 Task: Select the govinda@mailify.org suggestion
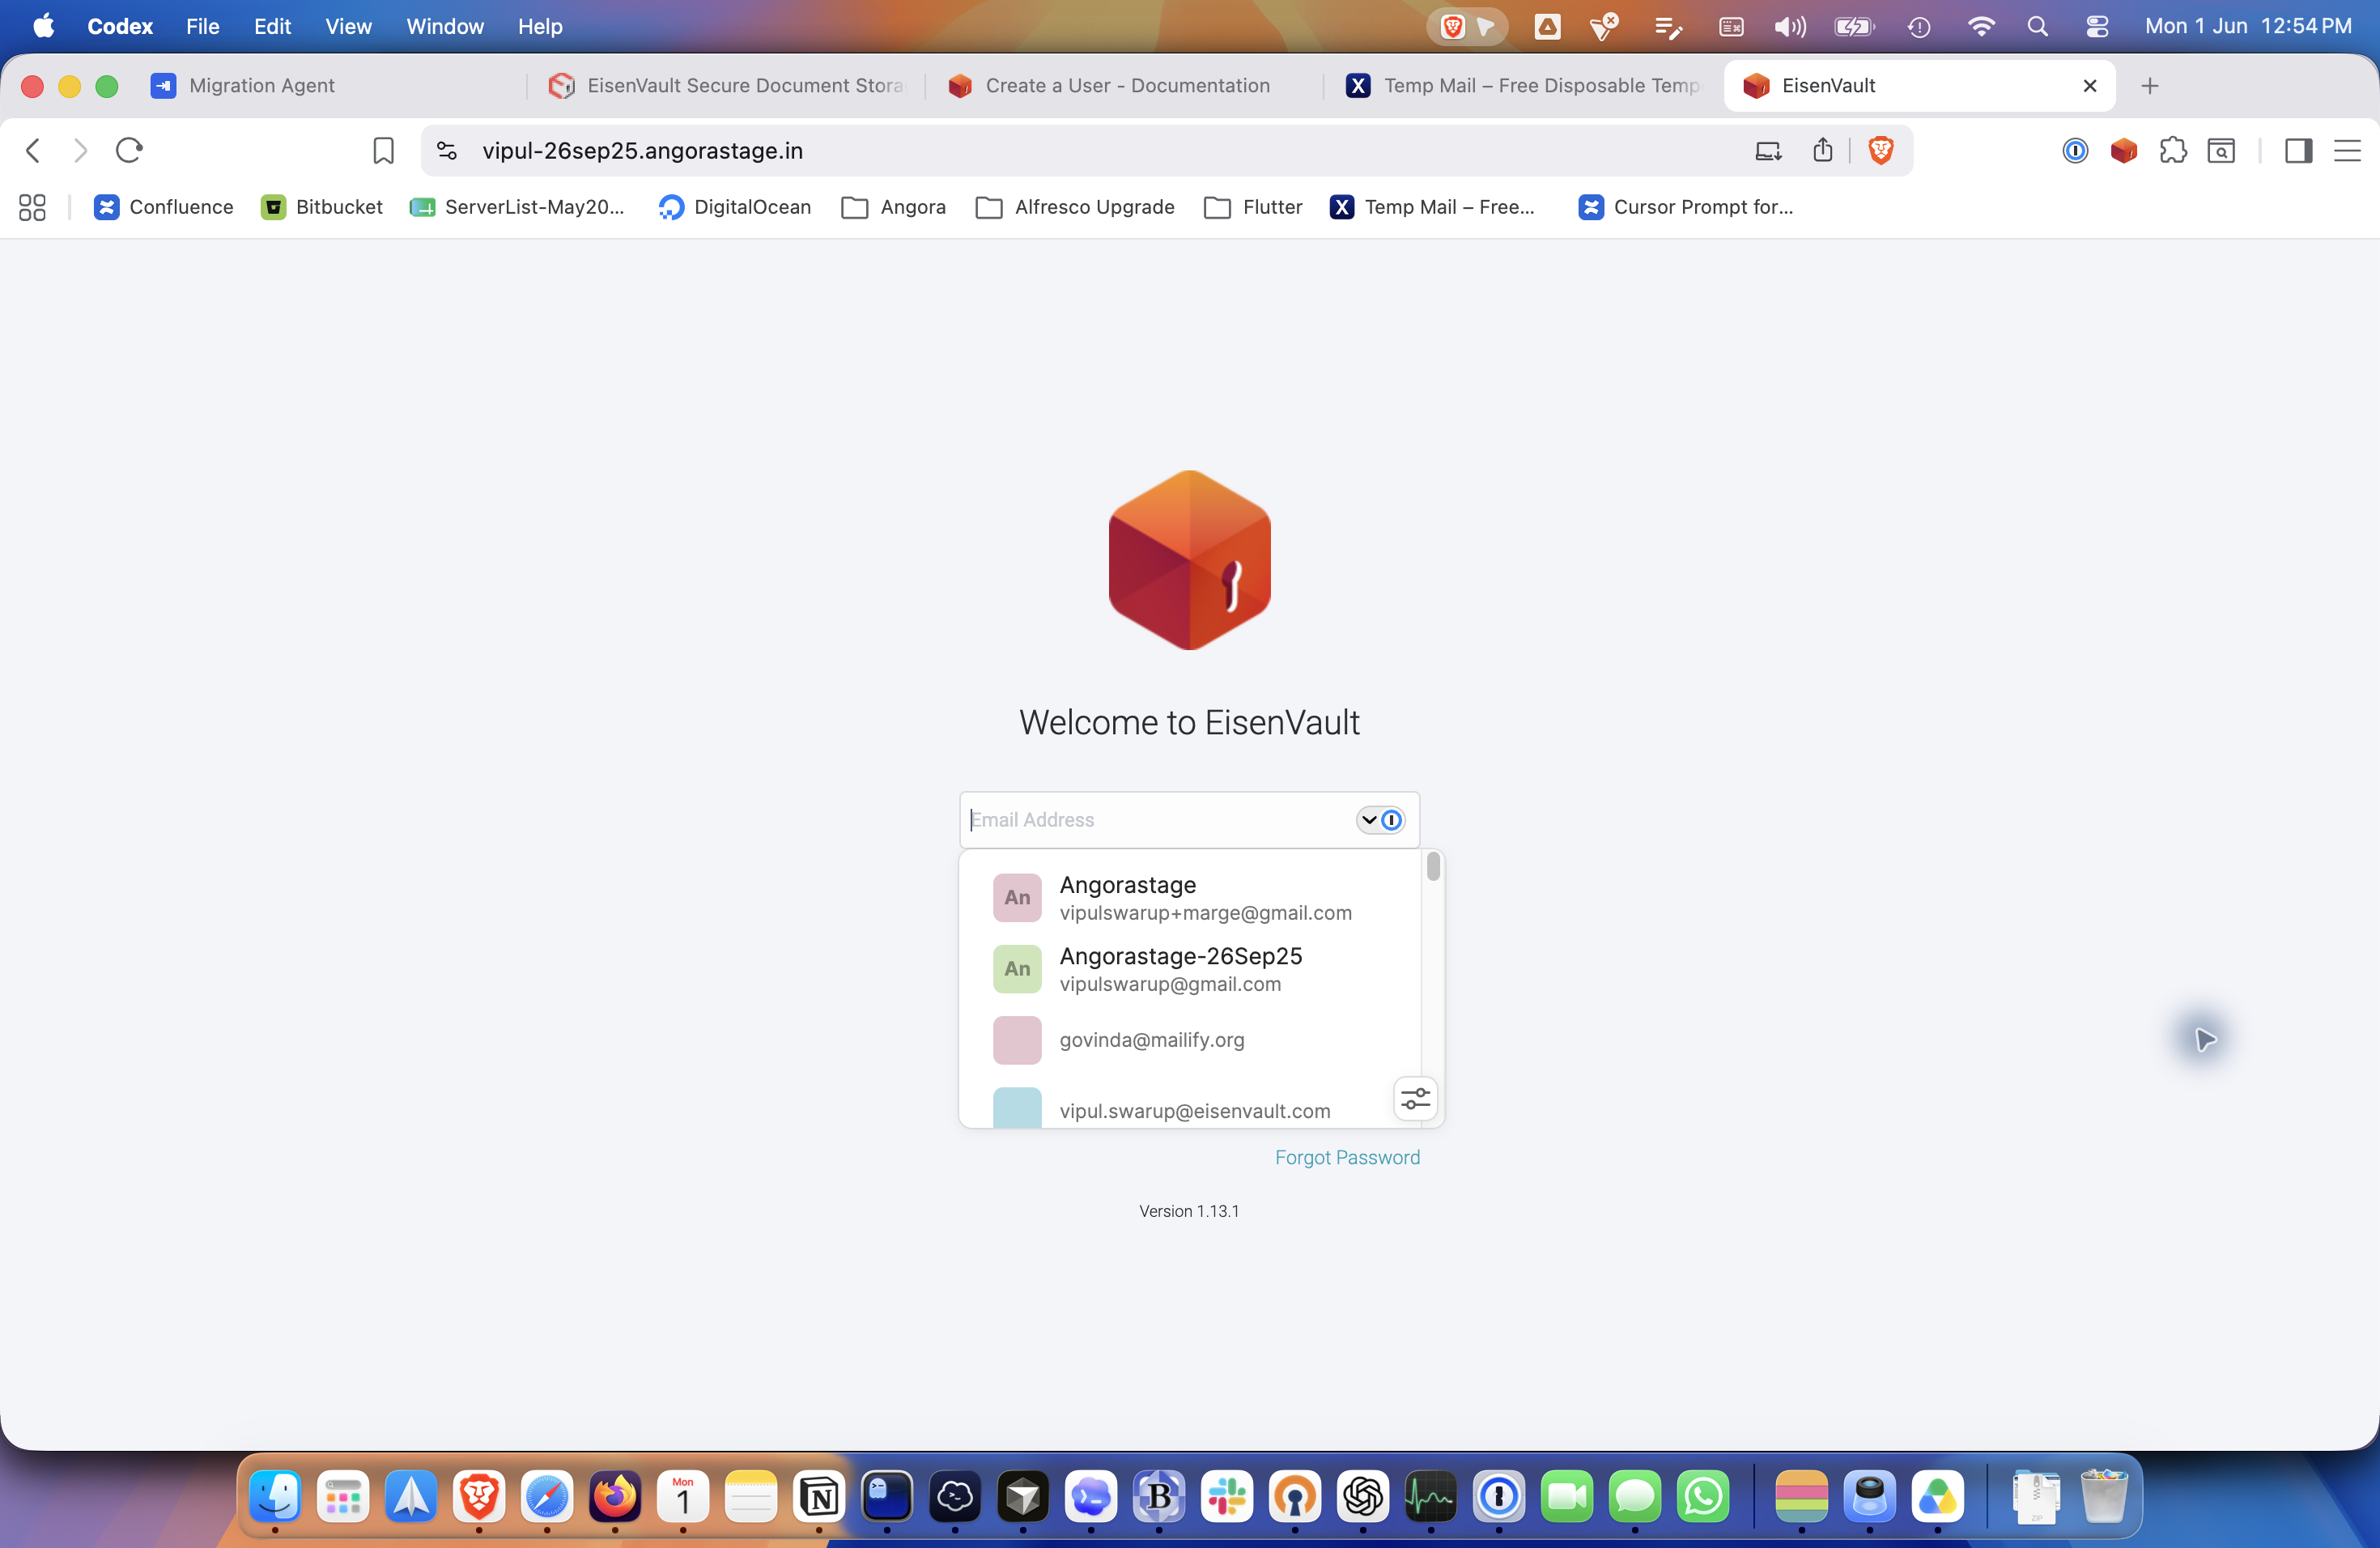tap(1190, 1040)
